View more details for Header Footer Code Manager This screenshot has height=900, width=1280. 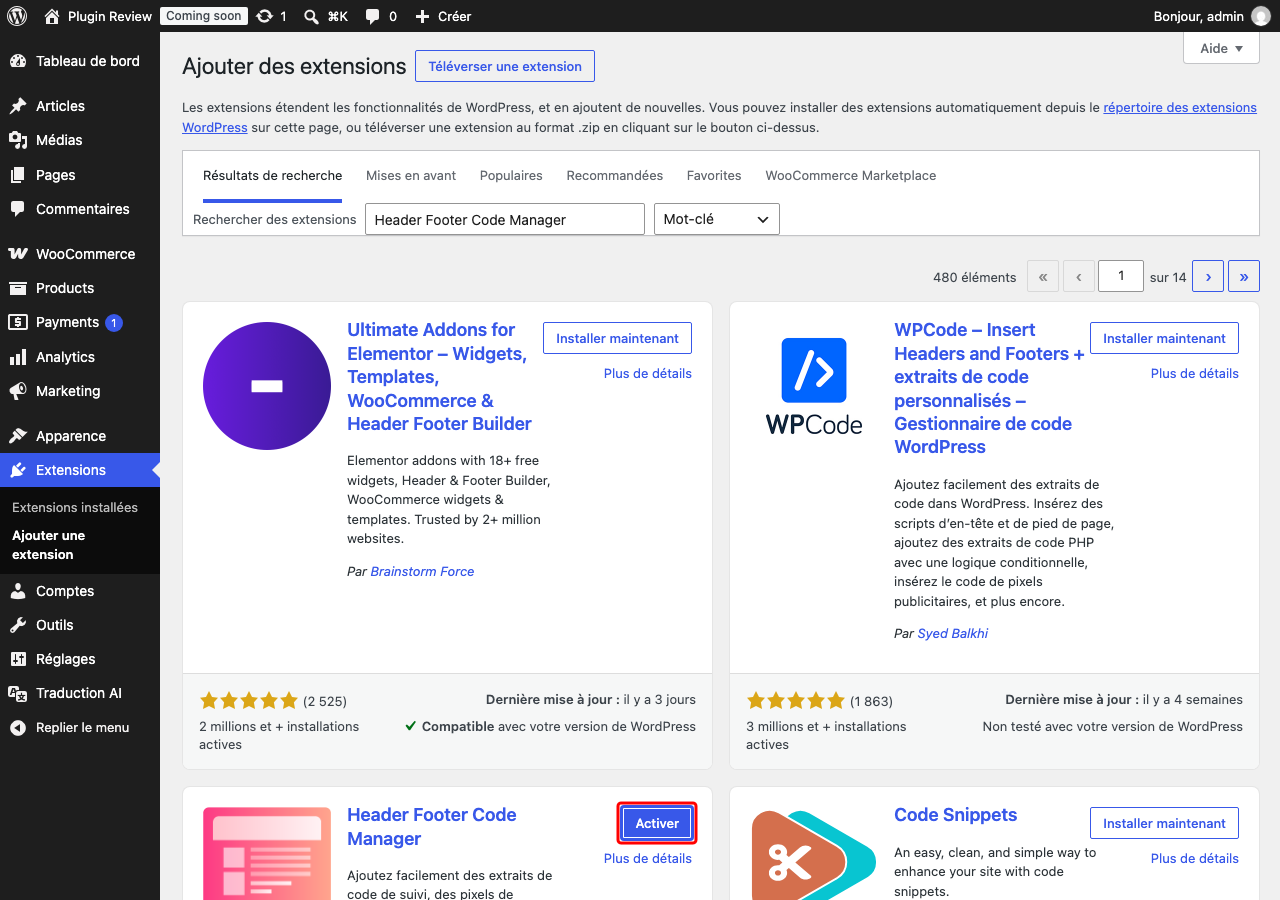click(648, 859)
